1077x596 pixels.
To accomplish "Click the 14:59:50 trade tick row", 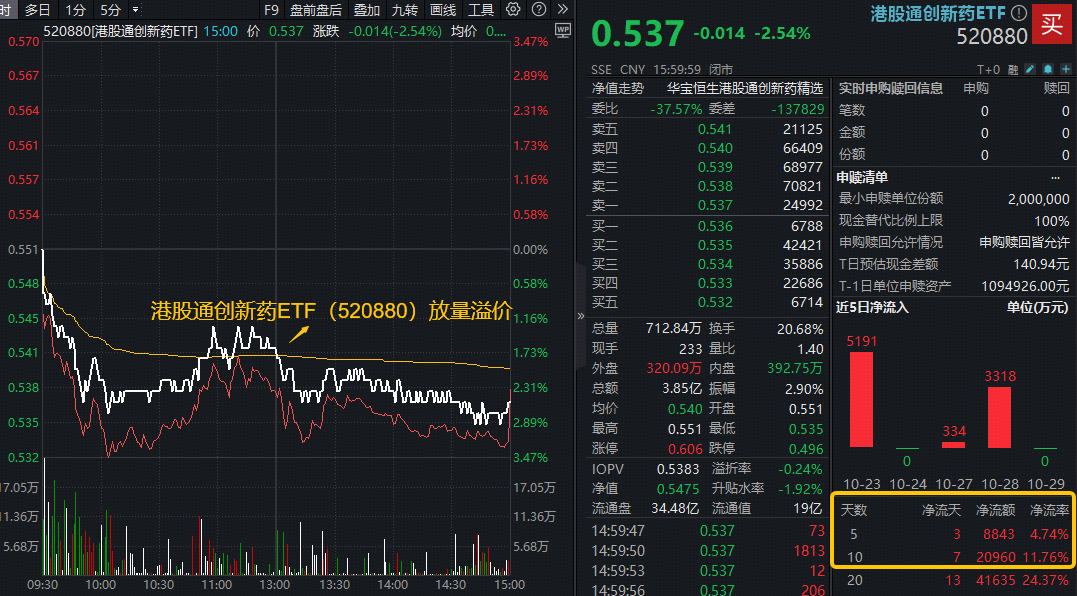I will 707,550.
